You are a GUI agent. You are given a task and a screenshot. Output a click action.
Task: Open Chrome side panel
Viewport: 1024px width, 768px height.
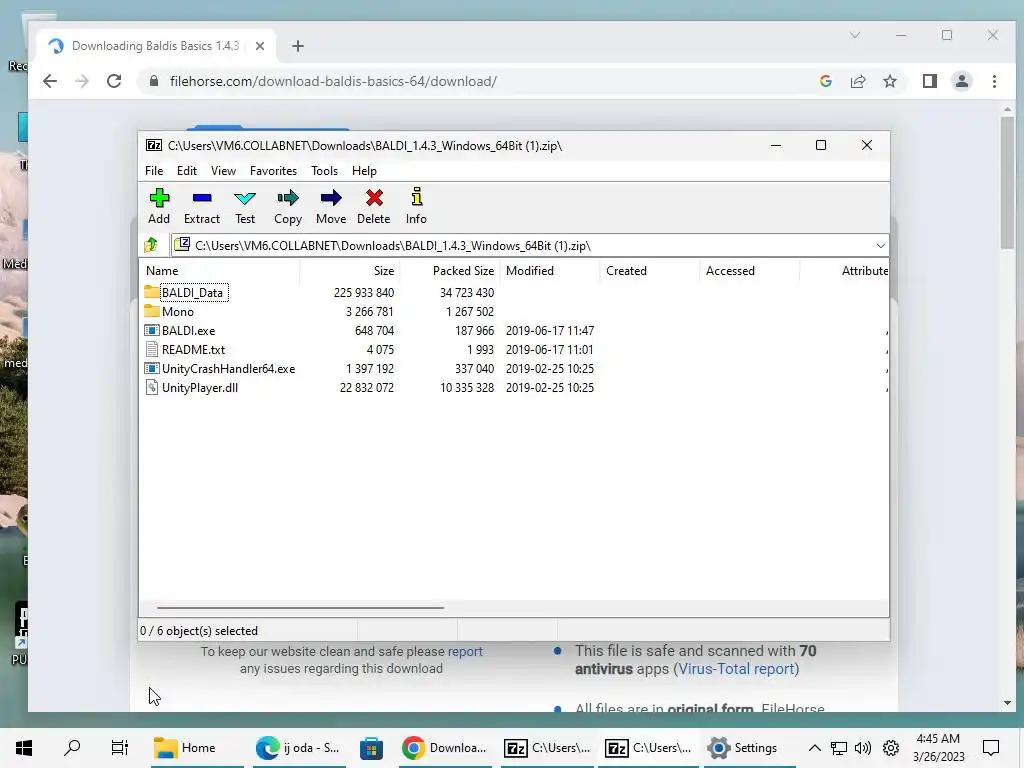pyautogui.click(x=929, y=81)
